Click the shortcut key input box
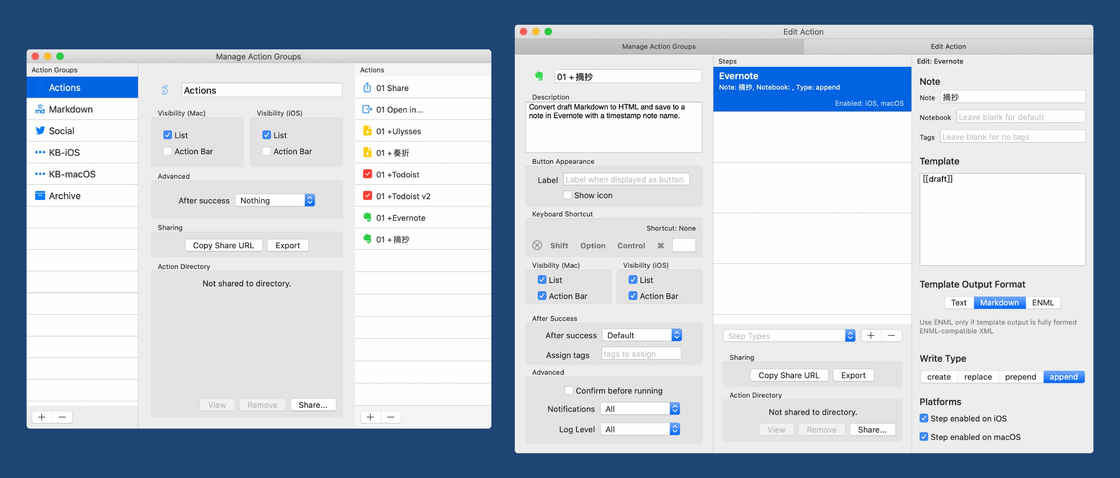Image resolution: width=1120 pixels, height=478 pixels. [684, 245]
